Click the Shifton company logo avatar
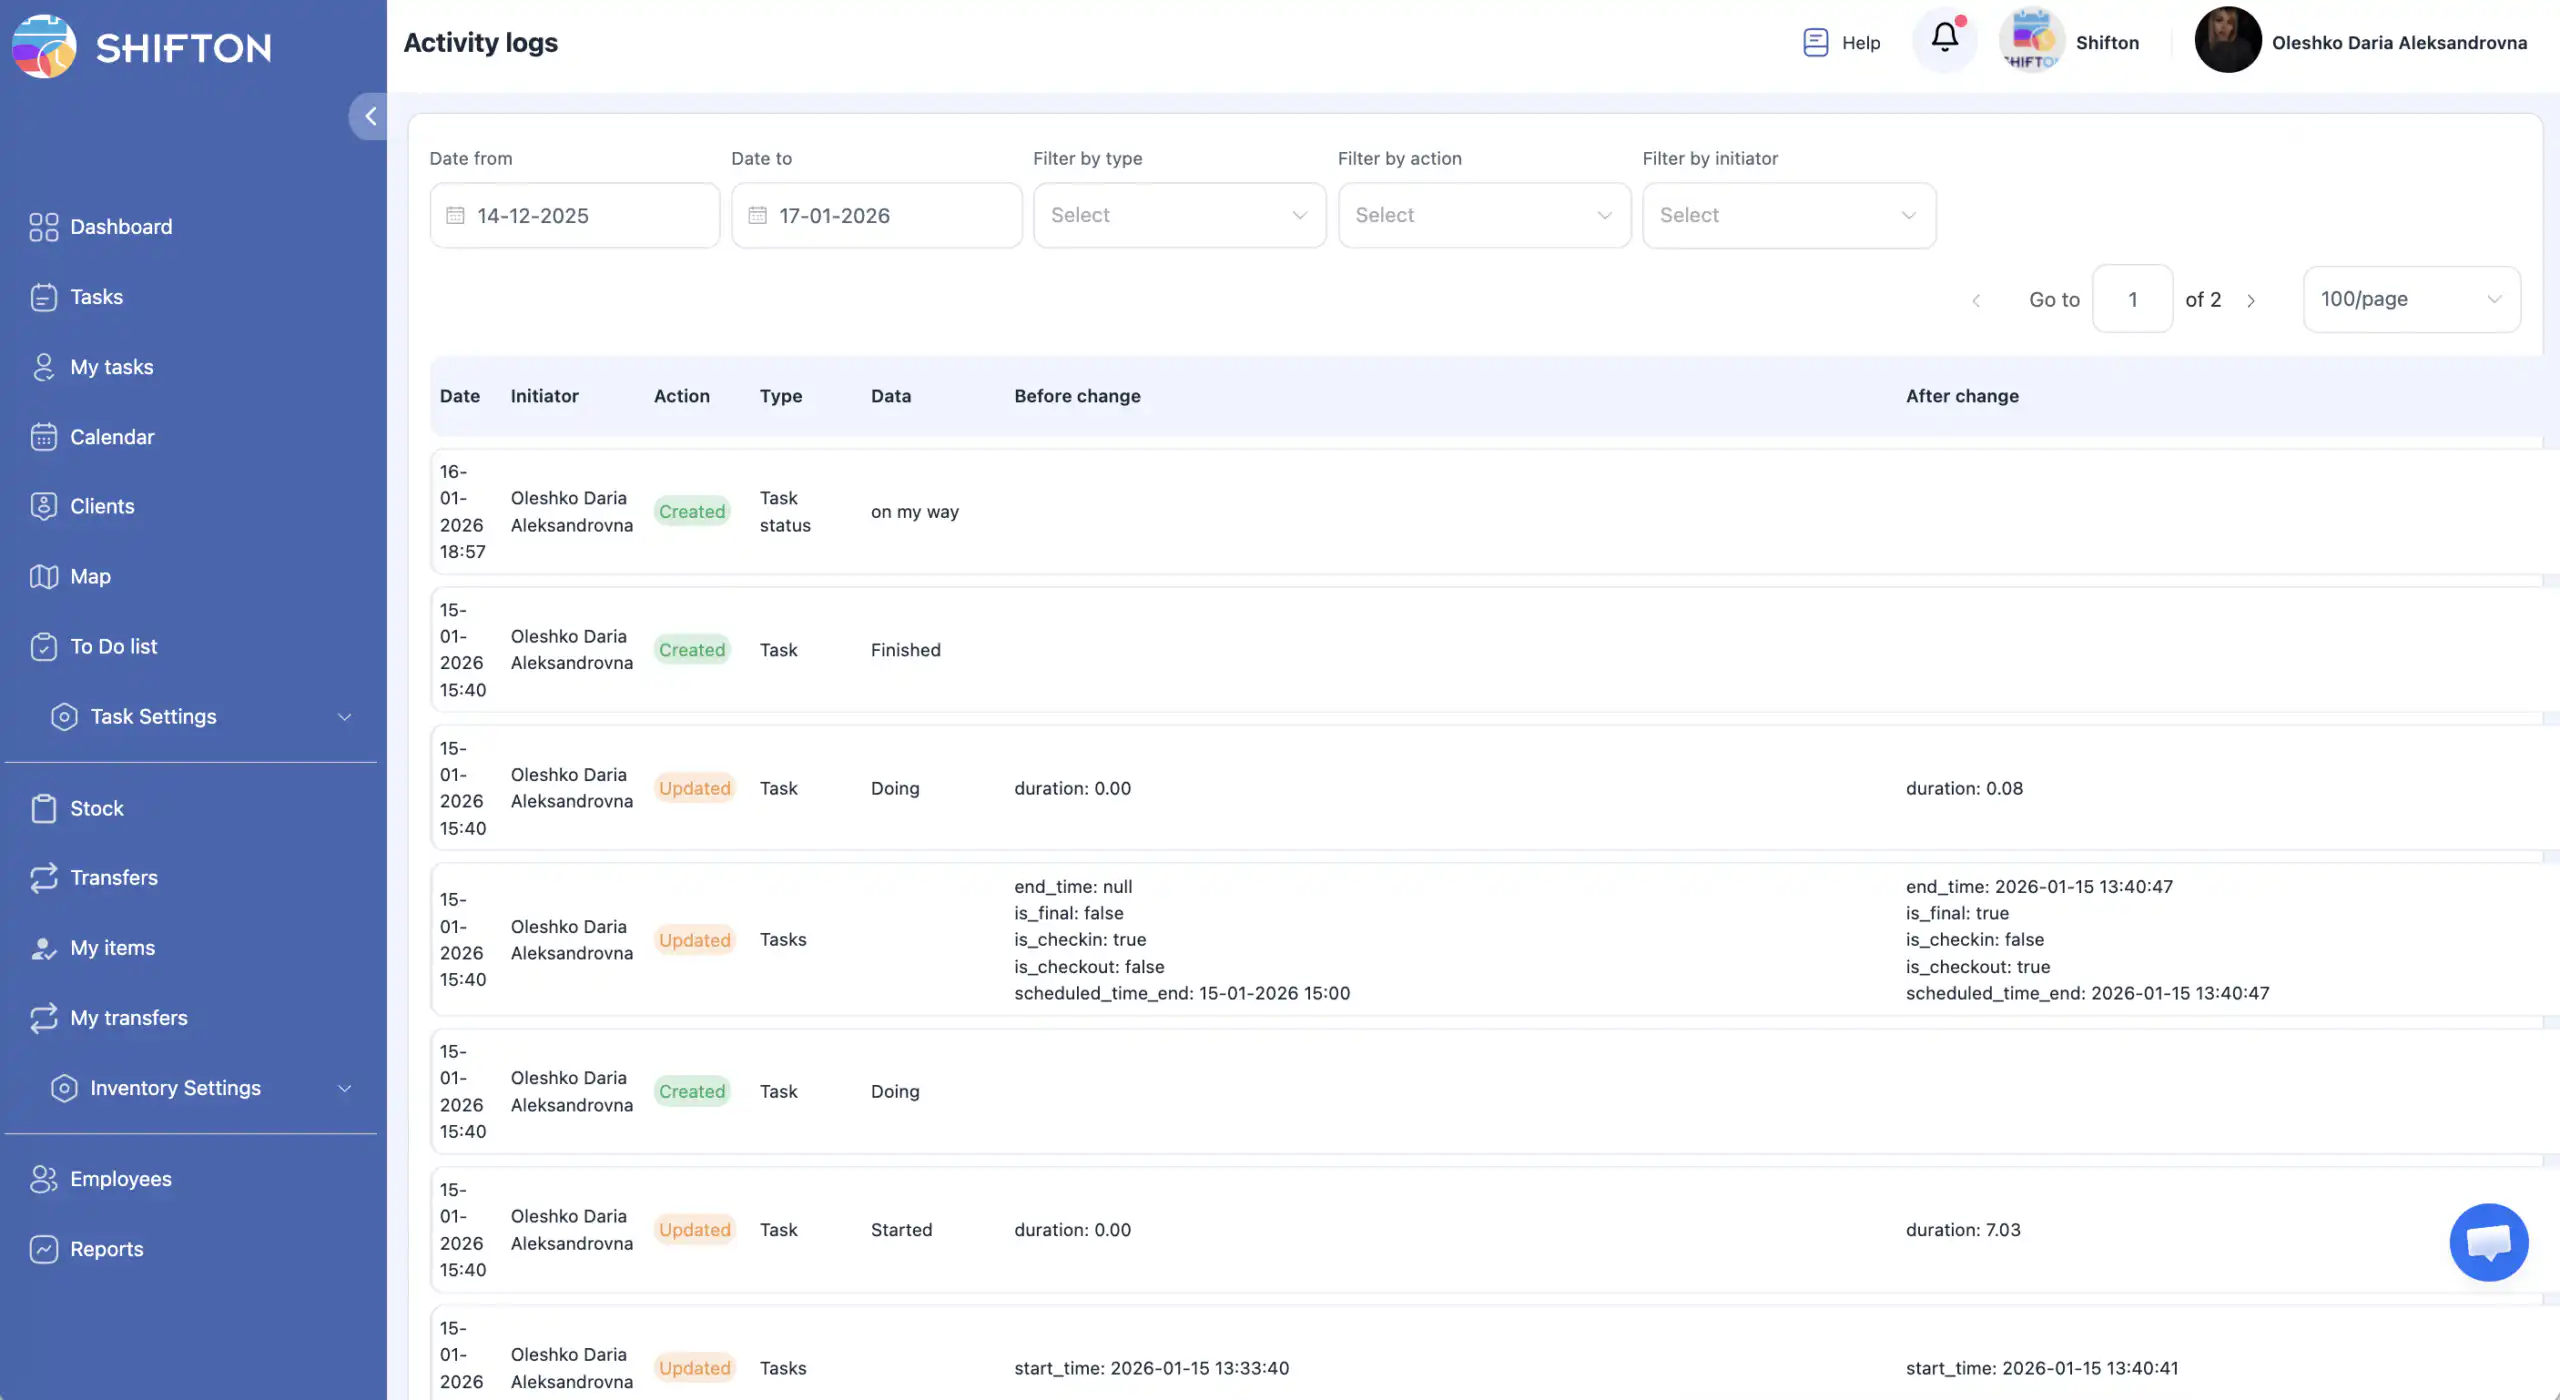Screen dimensions: 2560x1400 point(2031,40)
